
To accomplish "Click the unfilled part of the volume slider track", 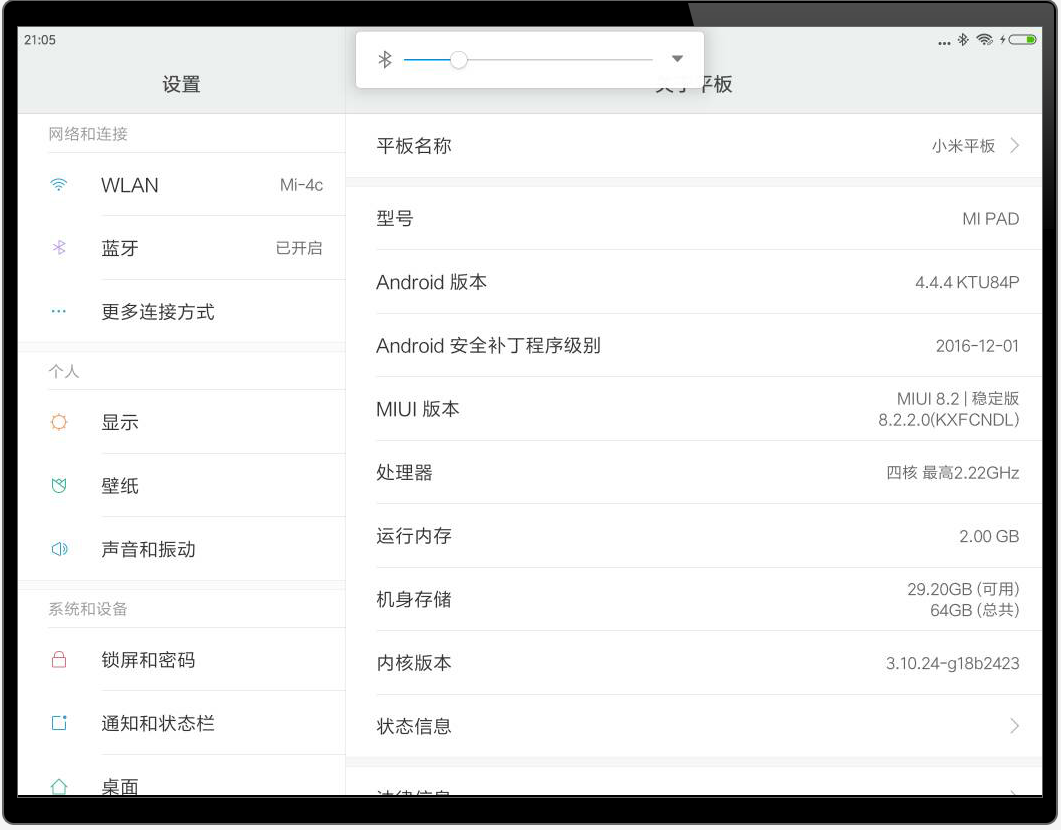I will point(560,60).
